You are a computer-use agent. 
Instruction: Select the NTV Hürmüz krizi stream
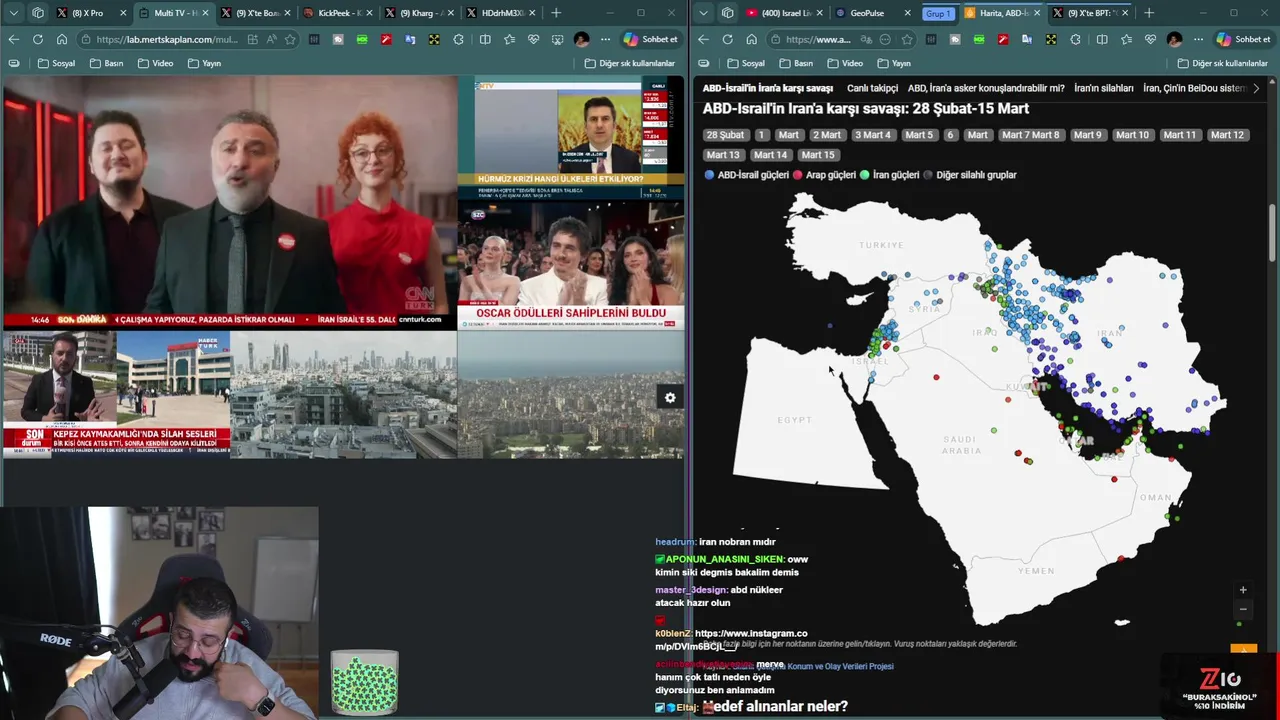pos(571,139)
